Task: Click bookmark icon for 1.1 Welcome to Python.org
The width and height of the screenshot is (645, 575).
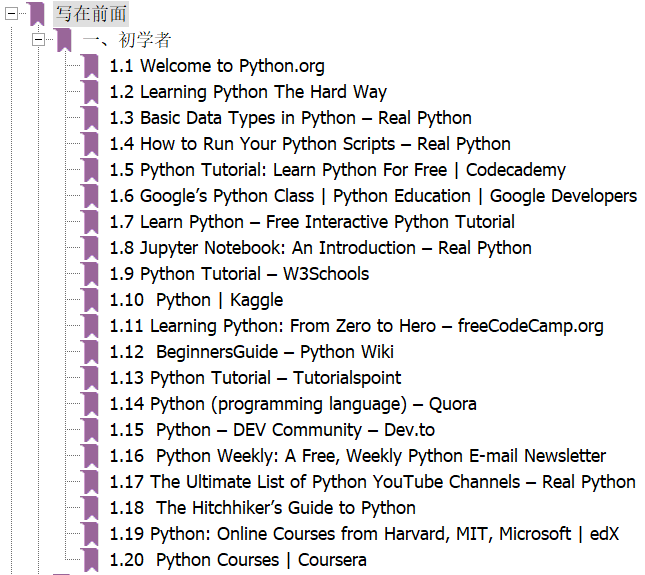Action: pos(91,66)
